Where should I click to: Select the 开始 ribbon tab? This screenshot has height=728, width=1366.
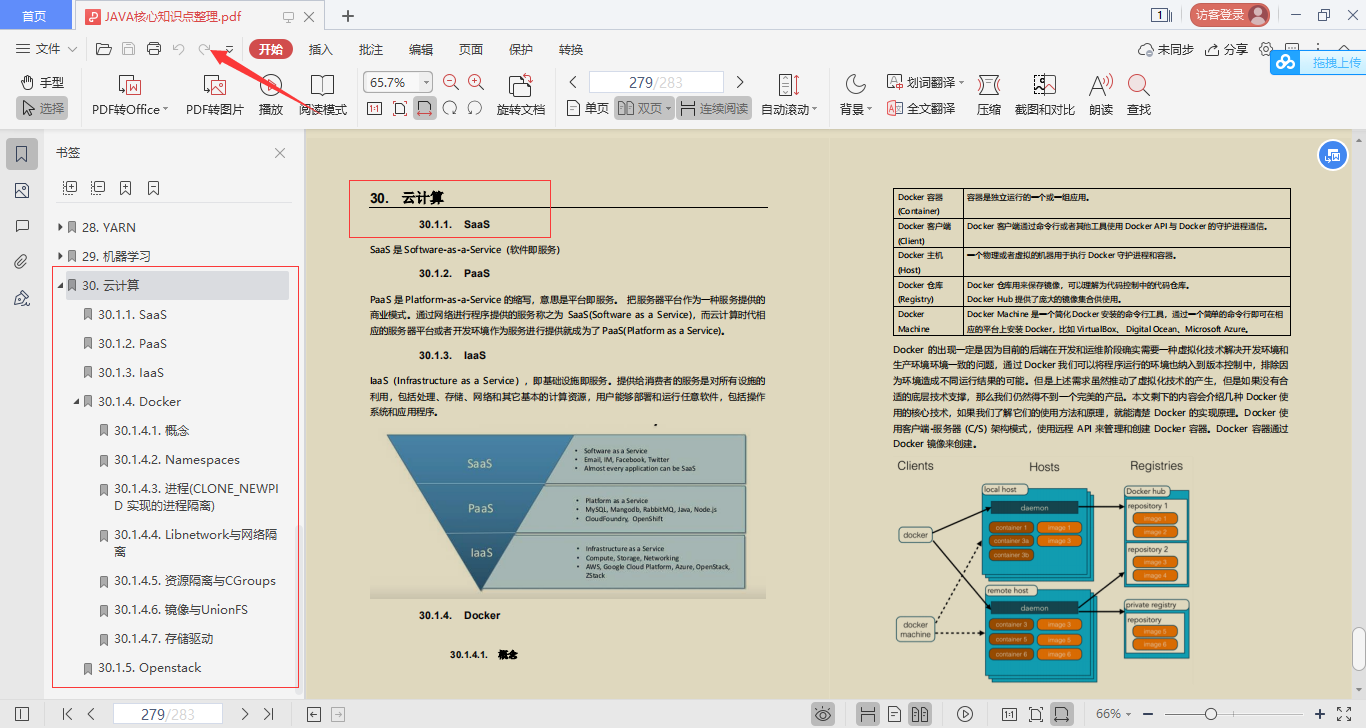tap(270, 49)
